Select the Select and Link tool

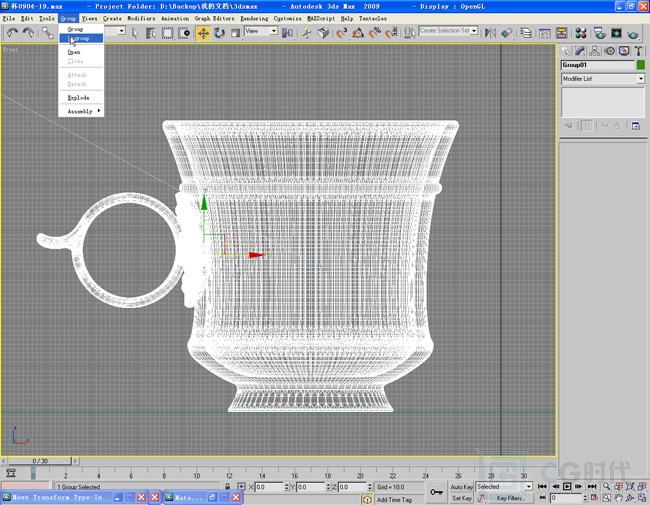coord(48,33)
